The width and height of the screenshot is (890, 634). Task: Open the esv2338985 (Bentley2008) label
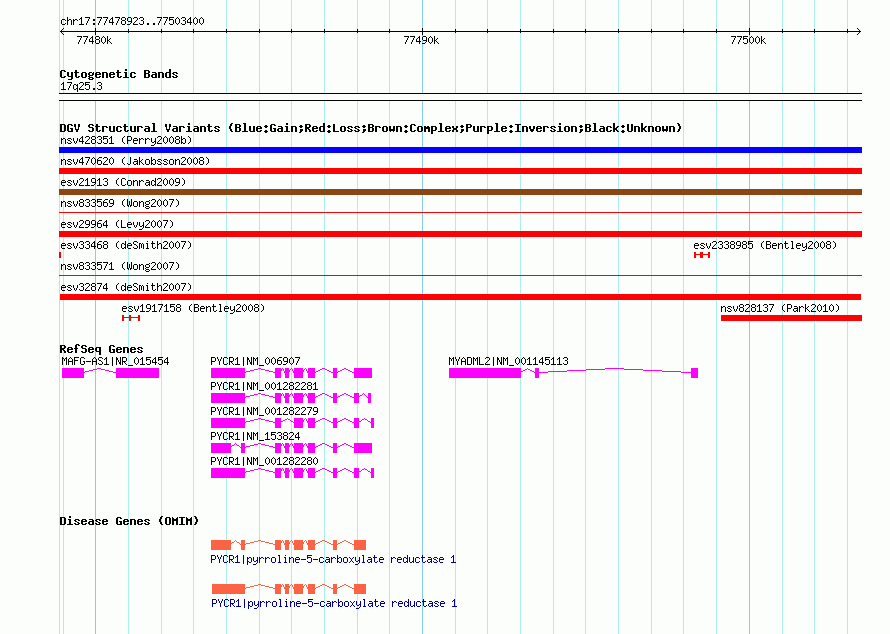(x=765, y=245)
